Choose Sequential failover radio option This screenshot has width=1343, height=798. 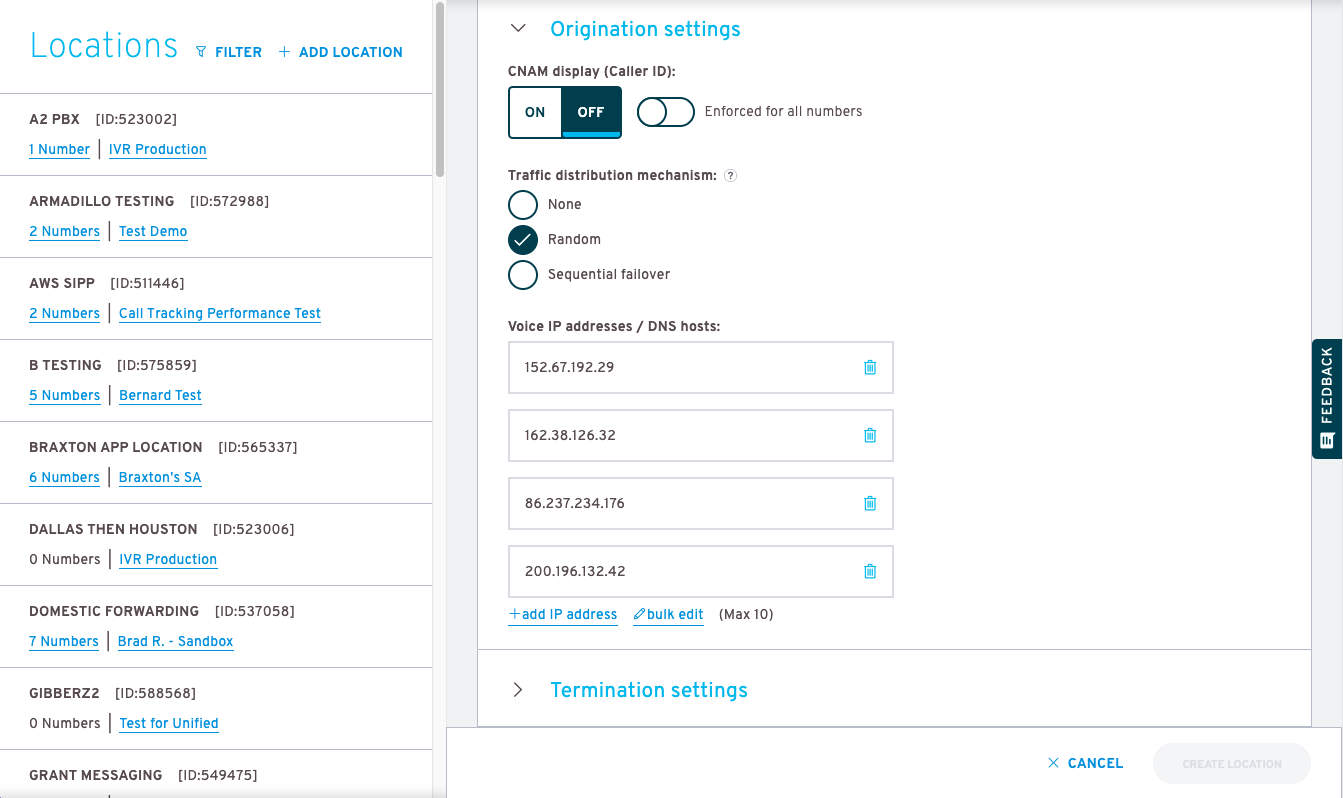pyautogui.click(x=523, y=275)
